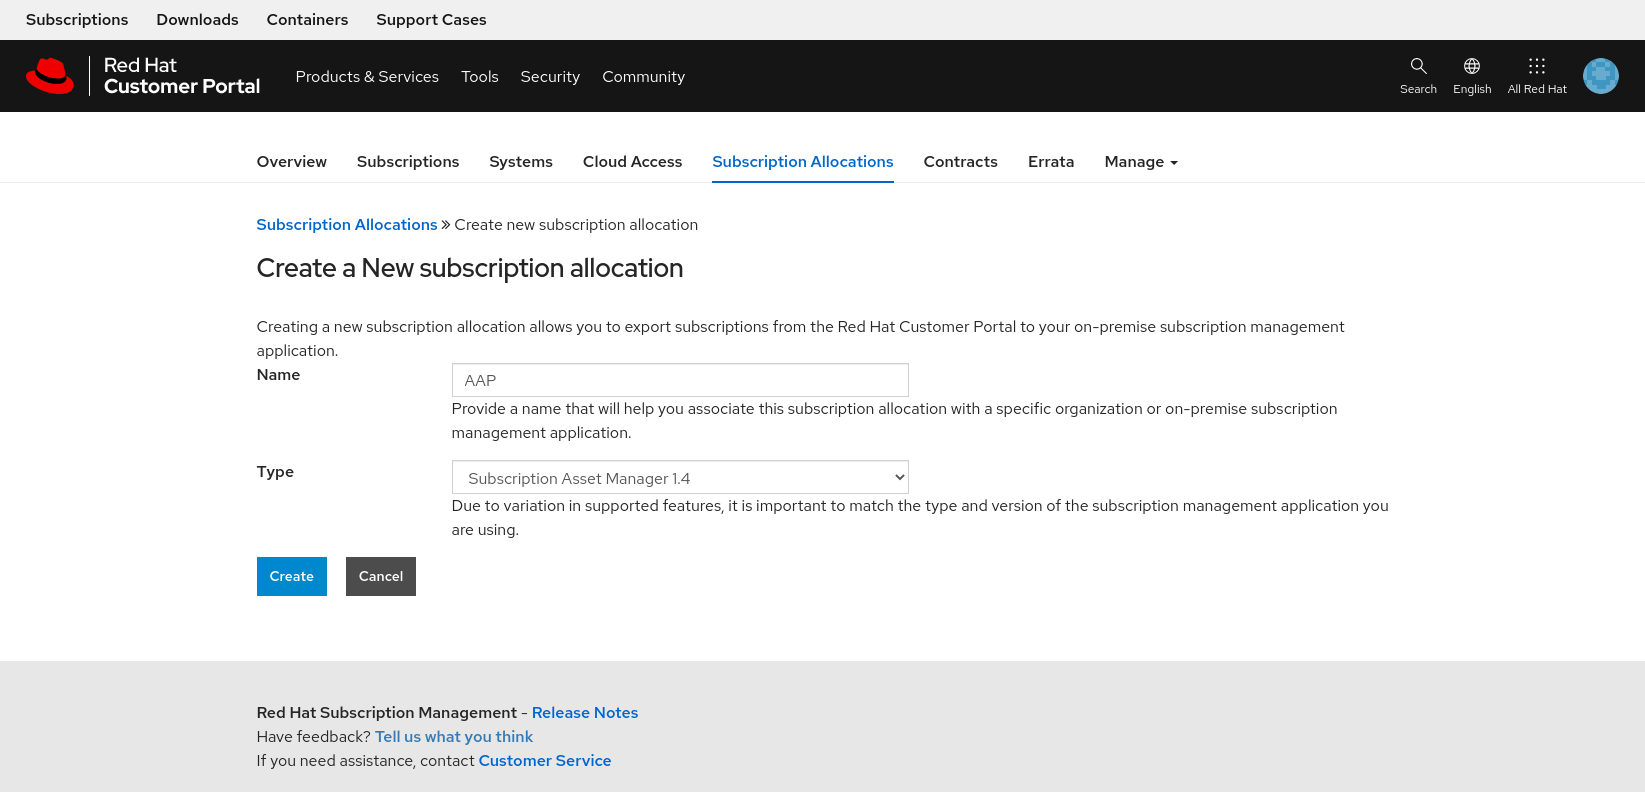
Task: Switch to the Systems tab
Action: click(520, 162)
